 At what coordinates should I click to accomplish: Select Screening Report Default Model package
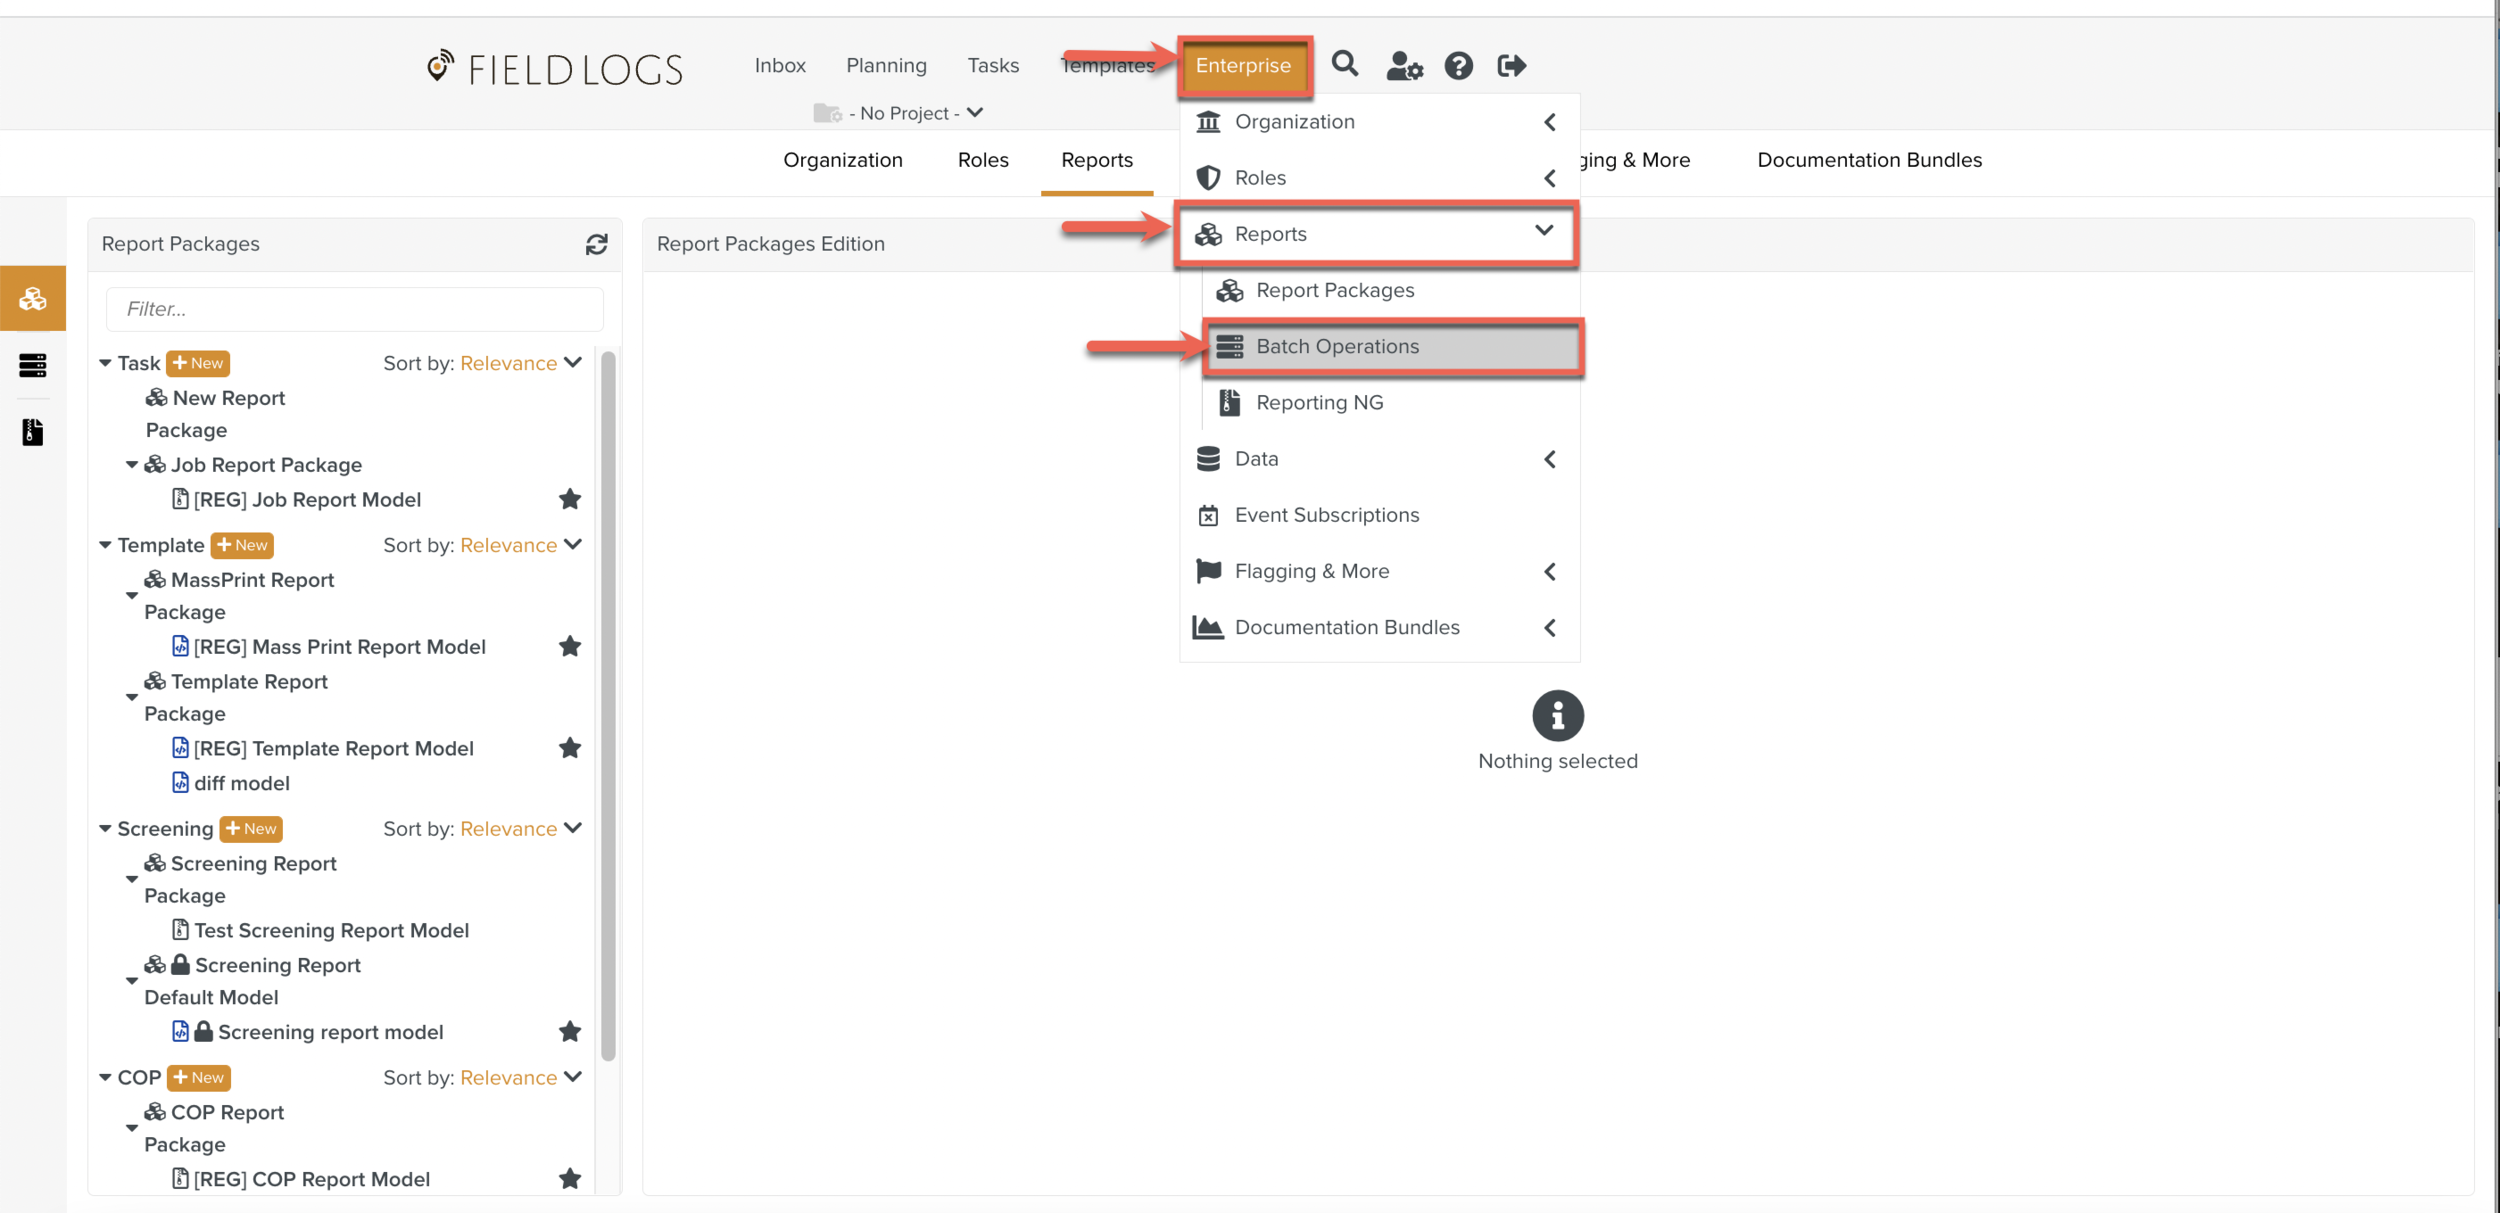[252, 981]
